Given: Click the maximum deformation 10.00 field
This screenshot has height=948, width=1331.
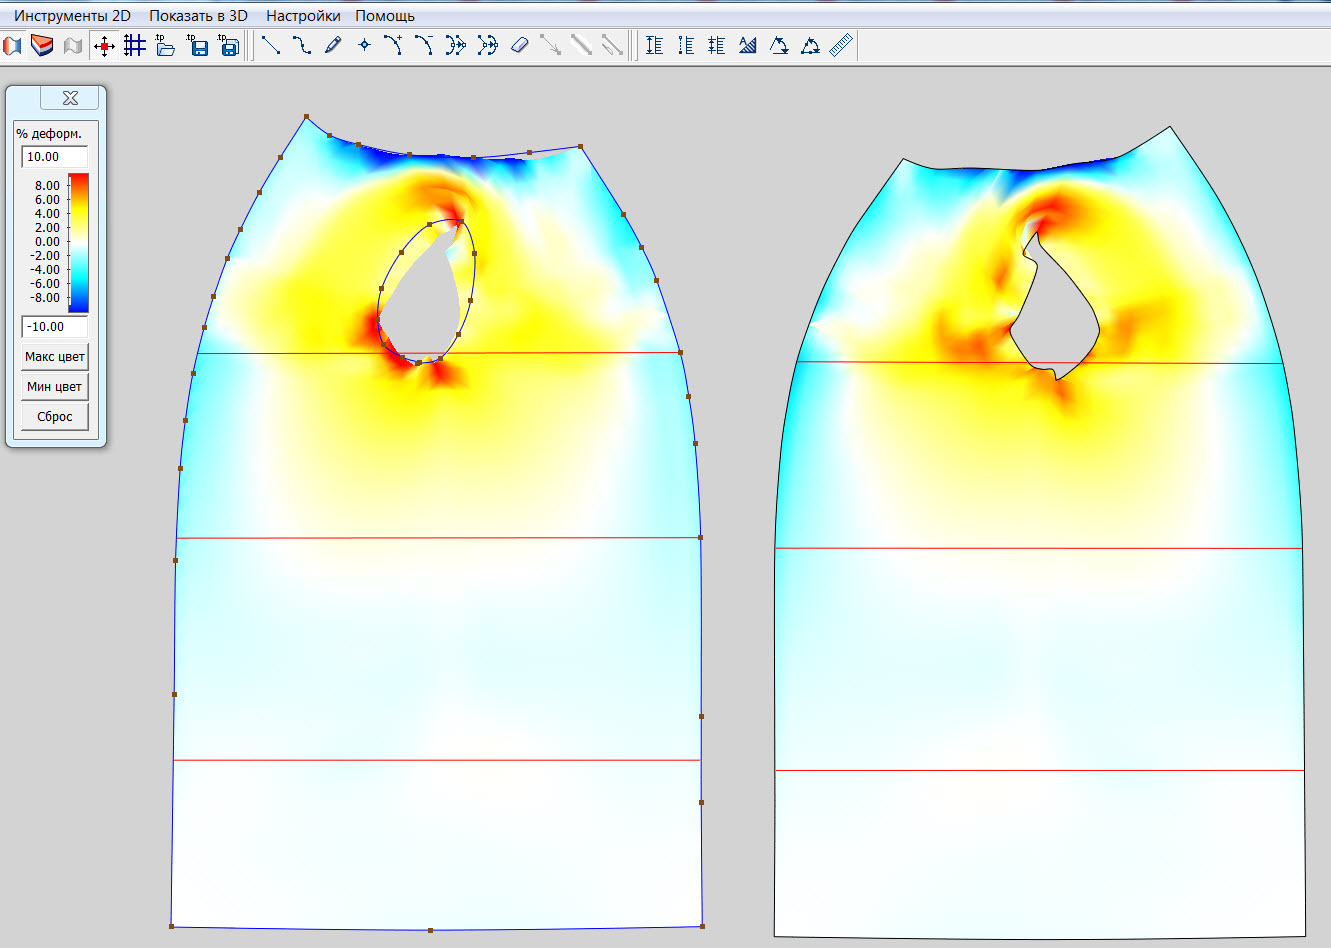Looking at the screenshot, I should 55,157.
